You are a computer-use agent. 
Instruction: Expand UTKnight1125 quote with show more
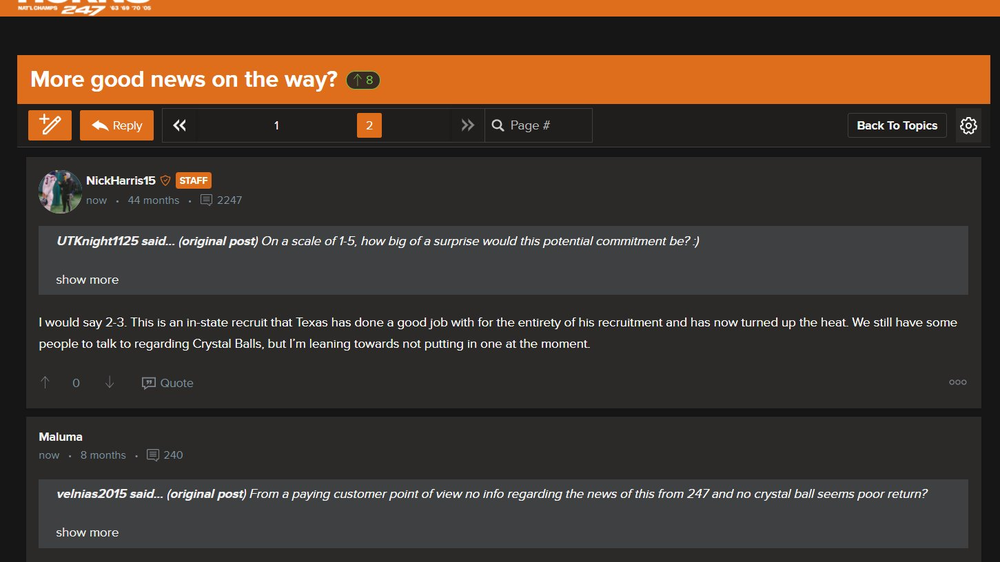[x=87, y=280]
